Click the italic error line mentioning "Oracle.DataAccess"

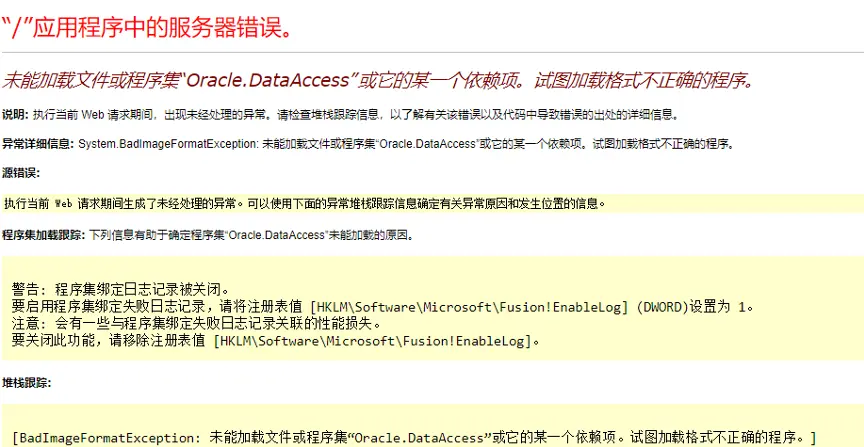(378, 81)
